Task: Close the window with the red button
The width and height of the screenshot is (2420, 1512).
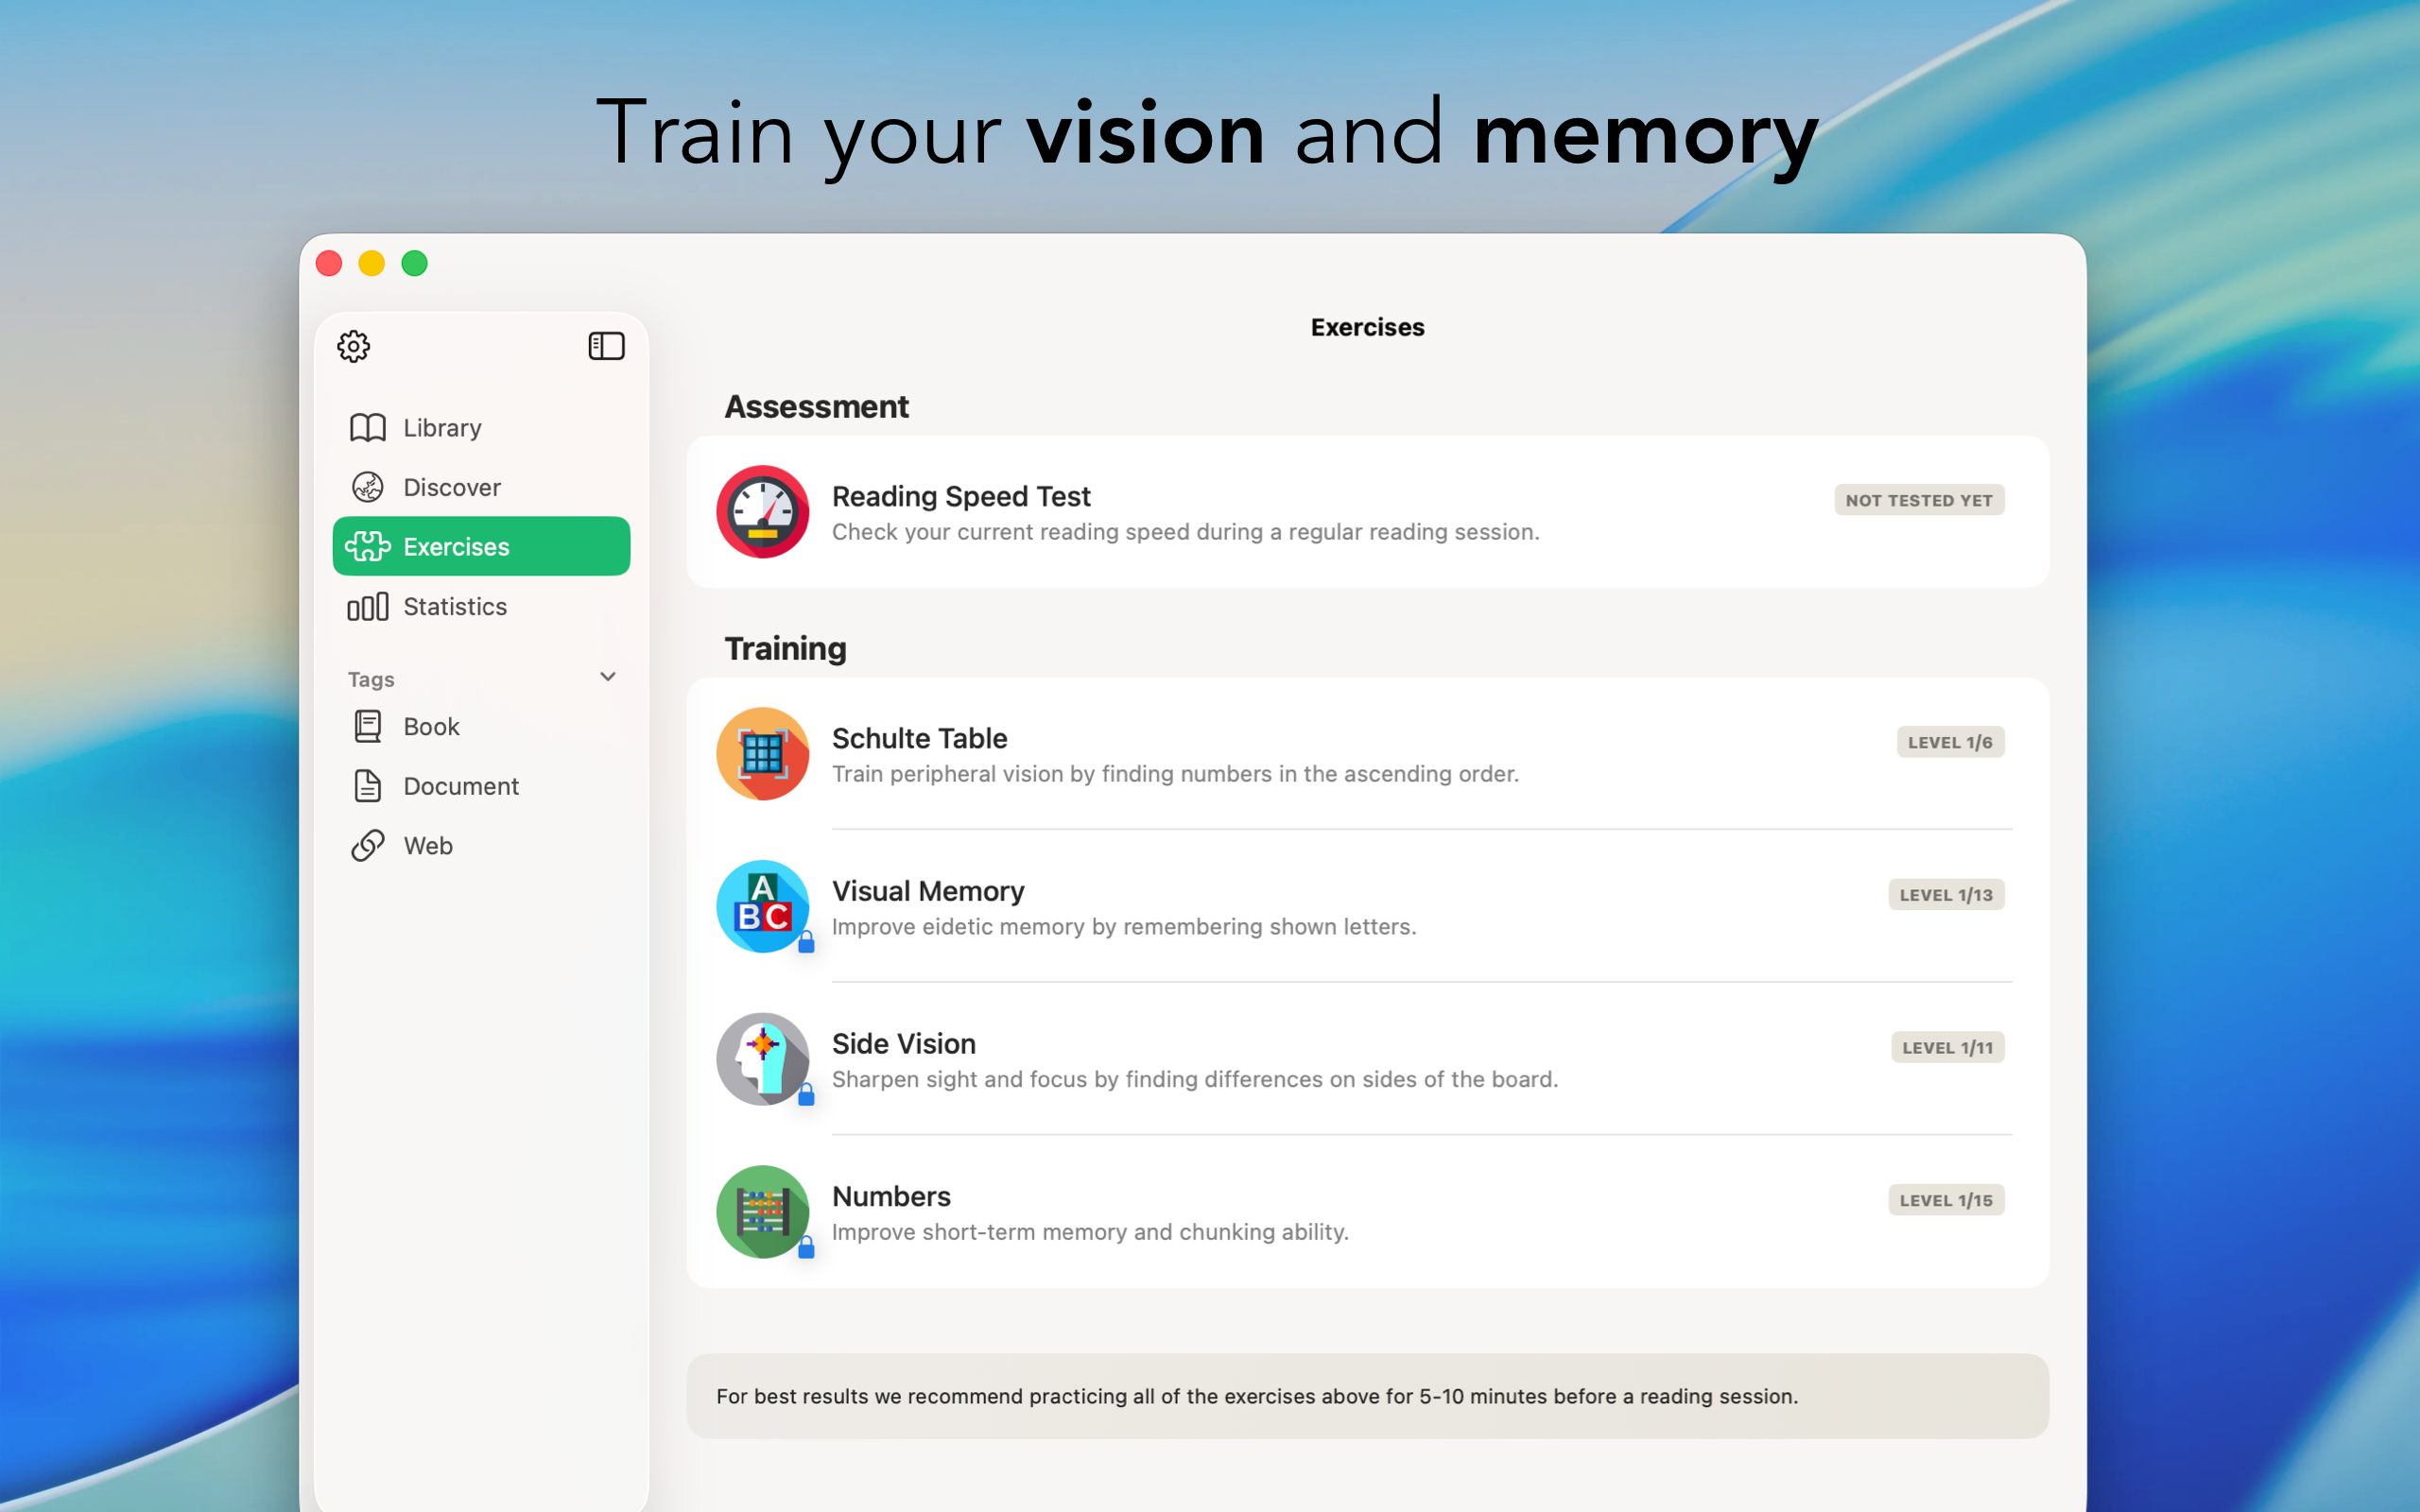Action: 329,263
